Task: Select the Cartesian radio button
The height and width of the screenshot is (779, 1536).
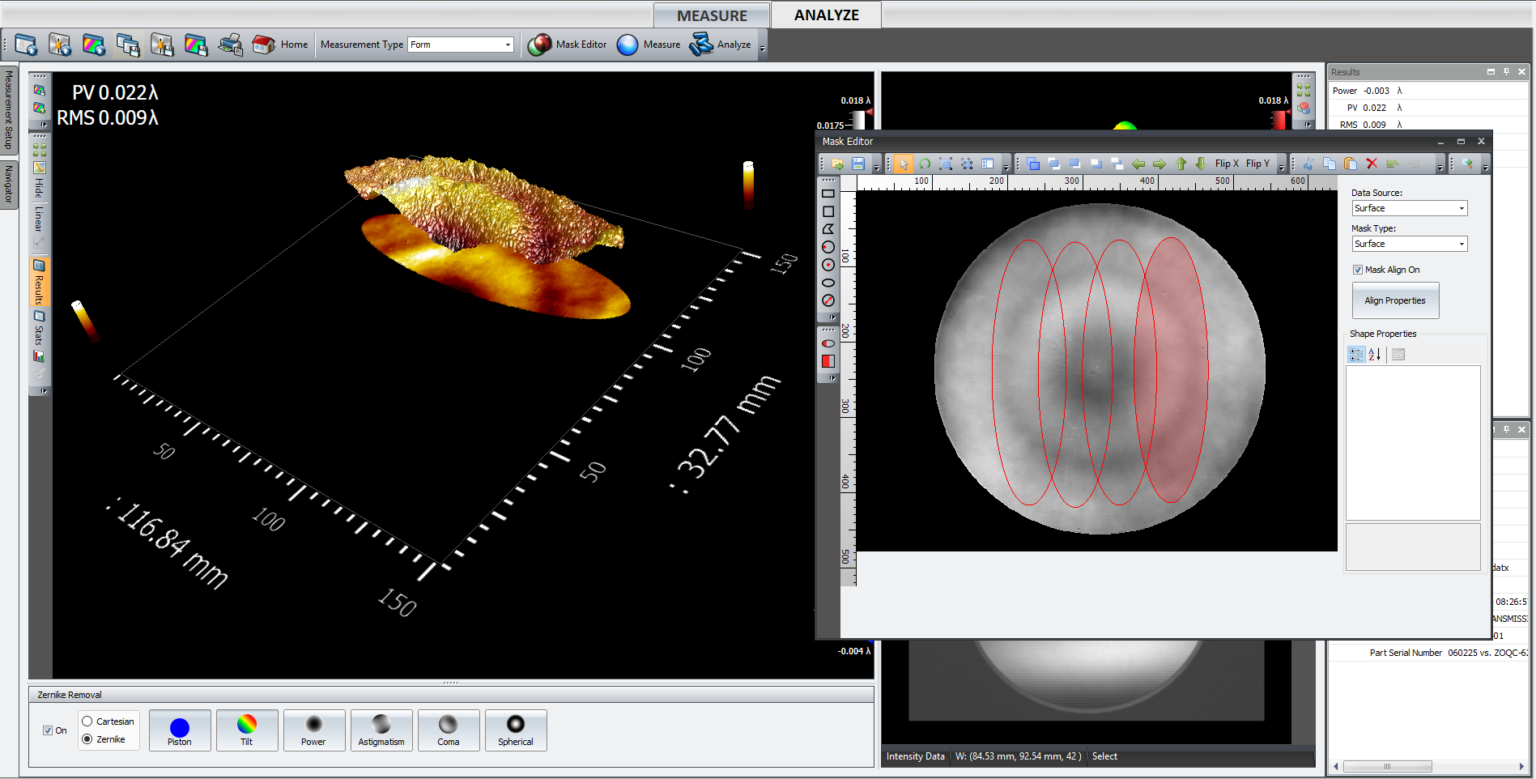Action: (88, 721)
